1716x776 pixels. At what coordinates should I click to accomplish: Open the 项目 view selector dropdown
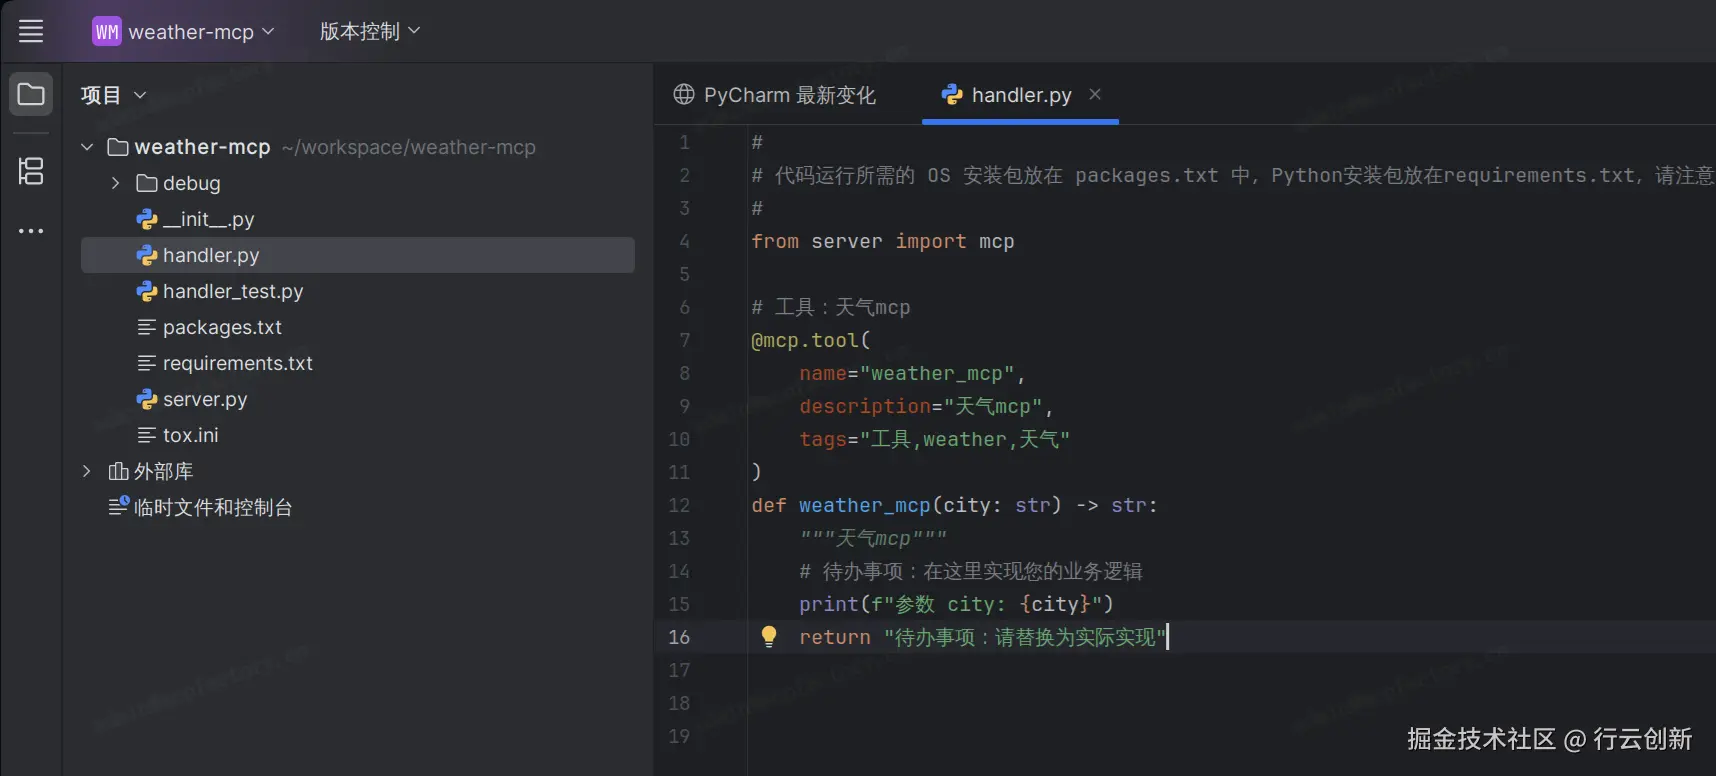point(113,95)
